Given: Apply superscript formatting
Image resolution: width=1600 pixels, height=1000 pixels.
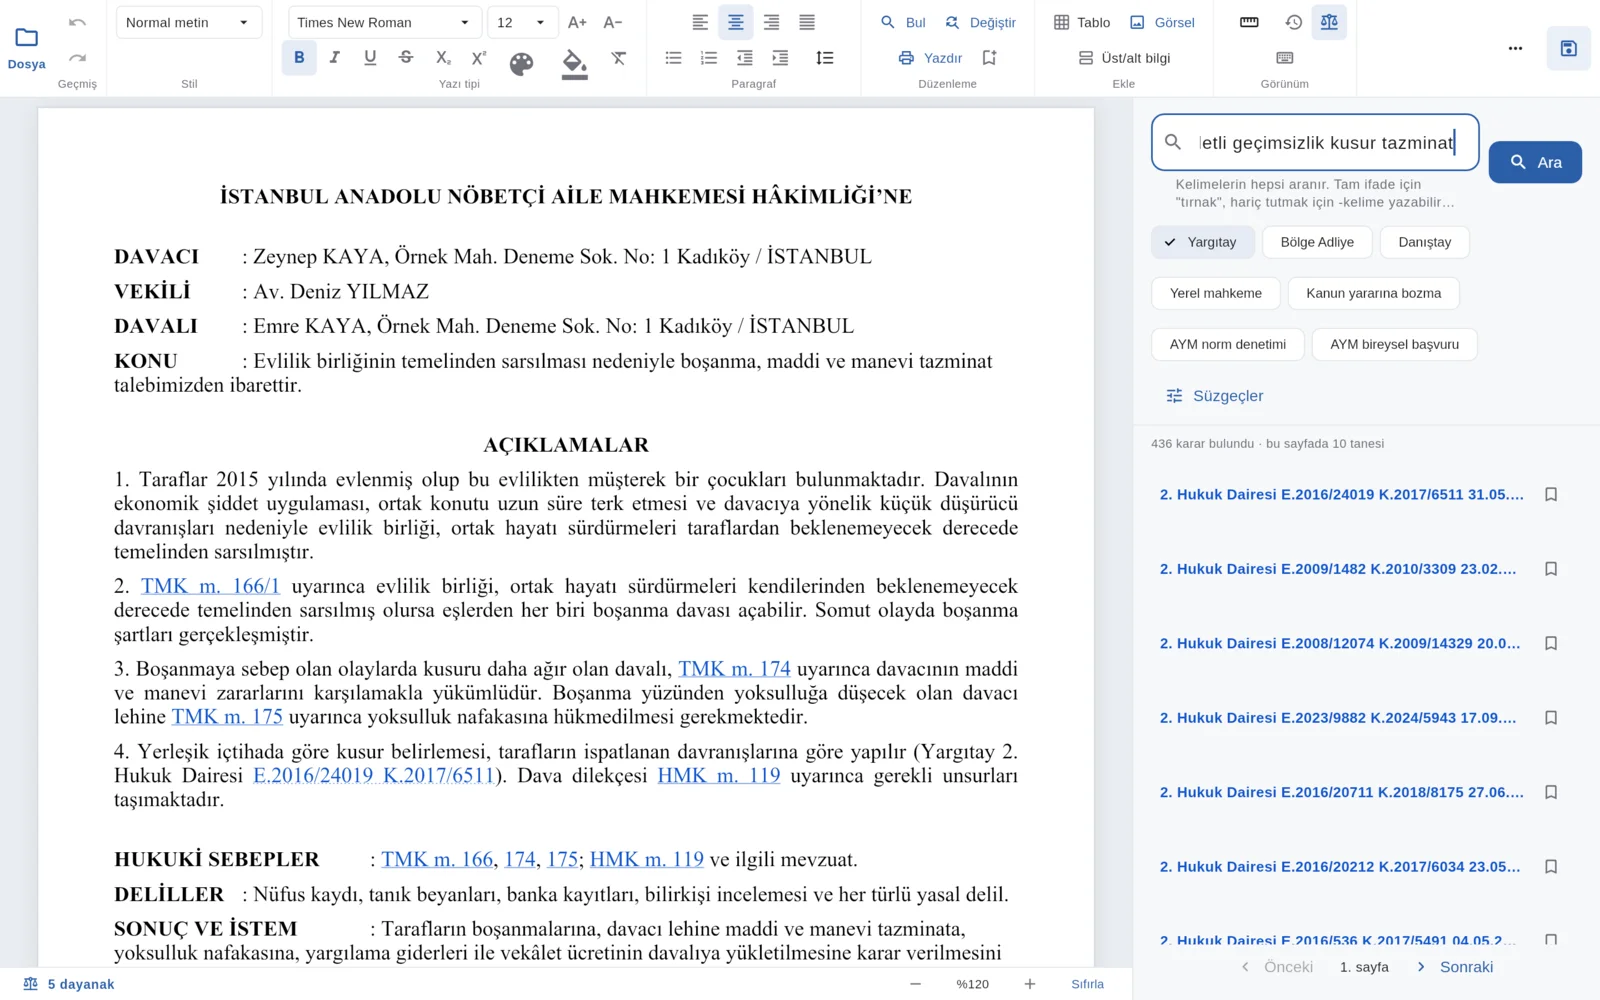Looking at the screenshot, I should click(479, 58).
